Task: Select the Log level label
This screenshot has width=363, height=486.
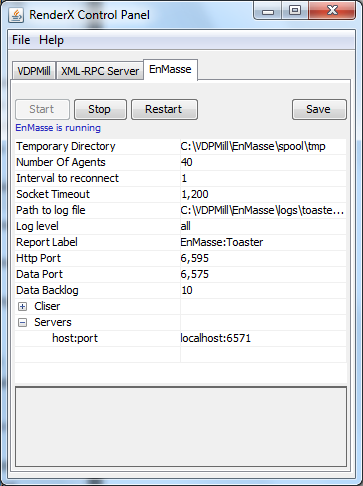Action: click(37, 226)
